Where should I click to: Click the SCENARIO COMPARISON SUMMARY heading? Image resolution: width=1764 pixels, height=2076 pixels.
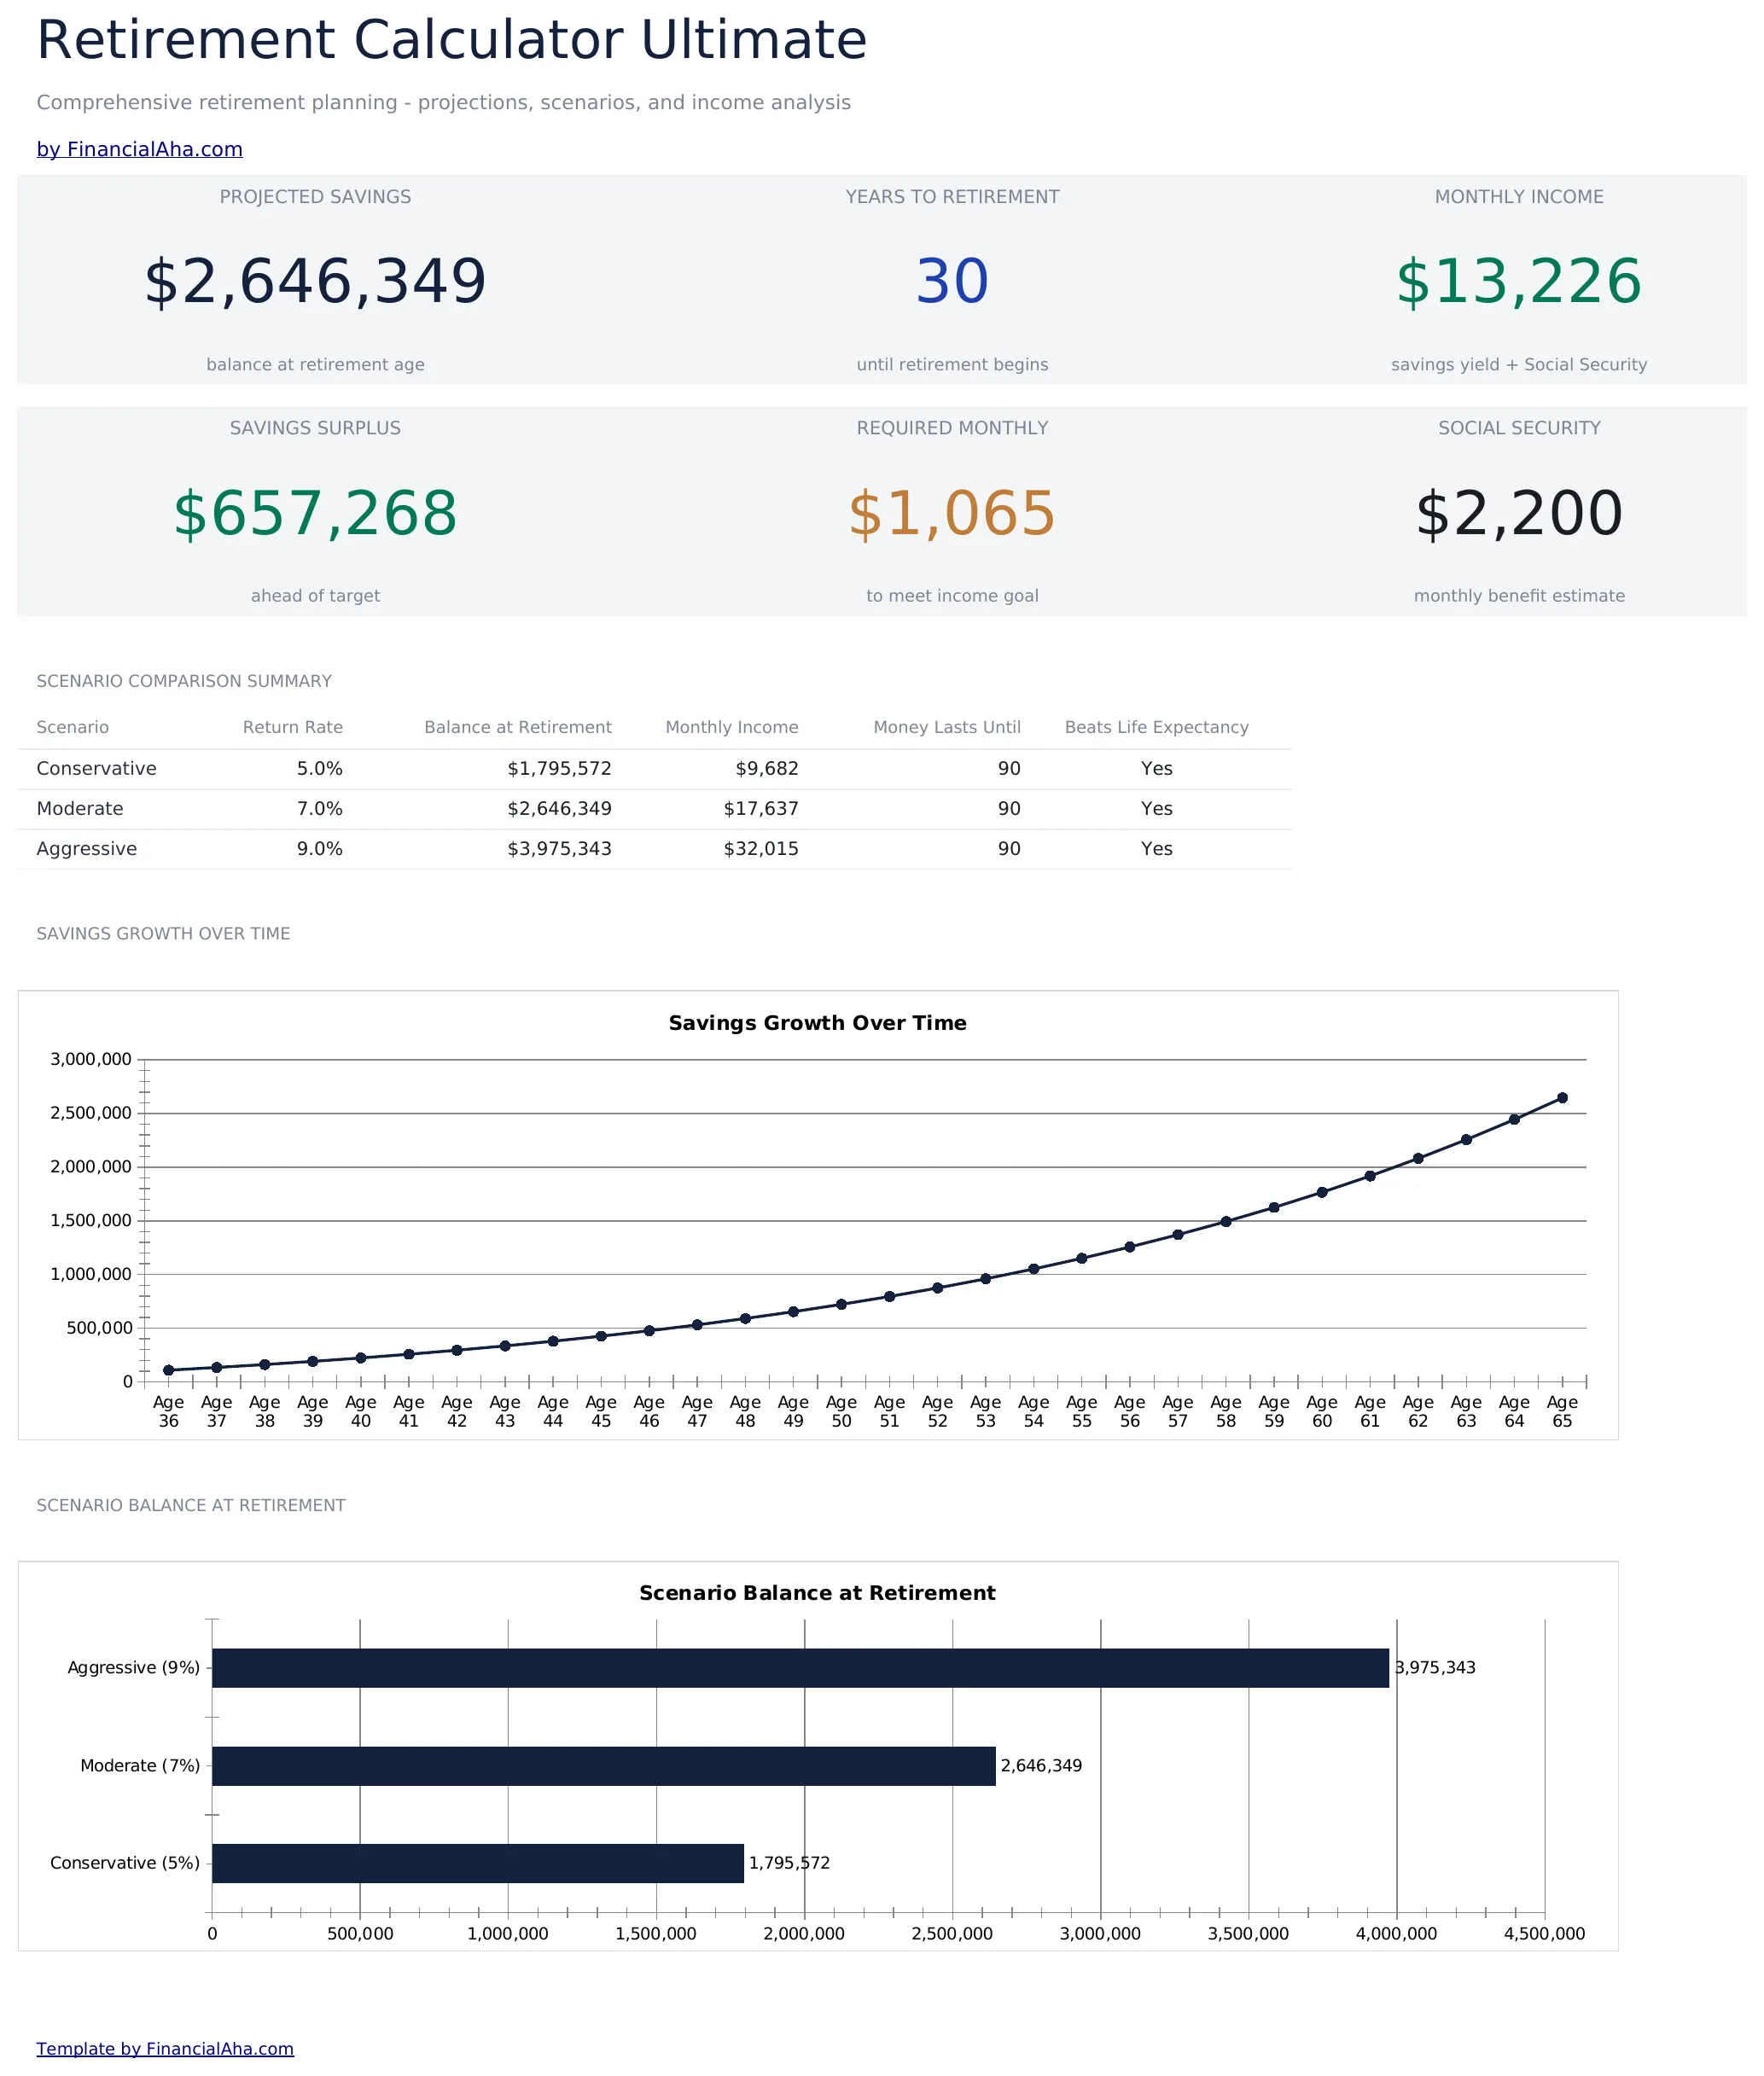tap(184, 681)
